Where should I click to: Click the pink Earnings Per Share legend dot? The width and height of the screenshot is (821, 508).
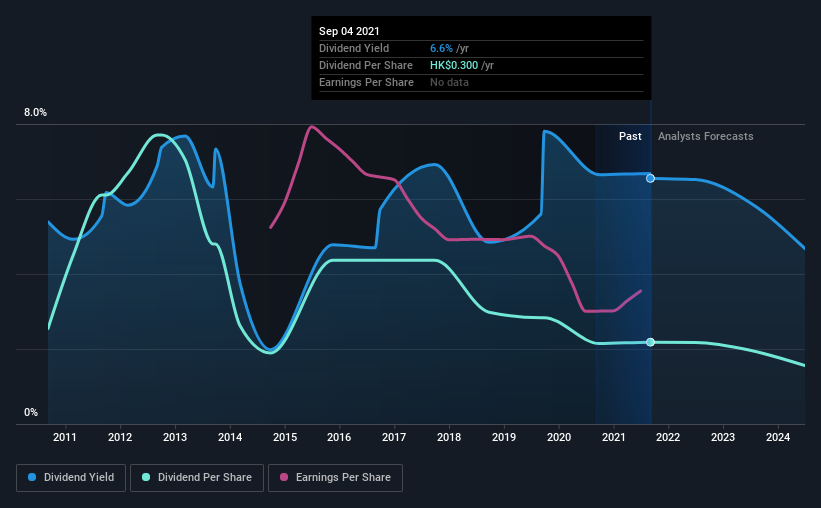[x=284, y=477]
